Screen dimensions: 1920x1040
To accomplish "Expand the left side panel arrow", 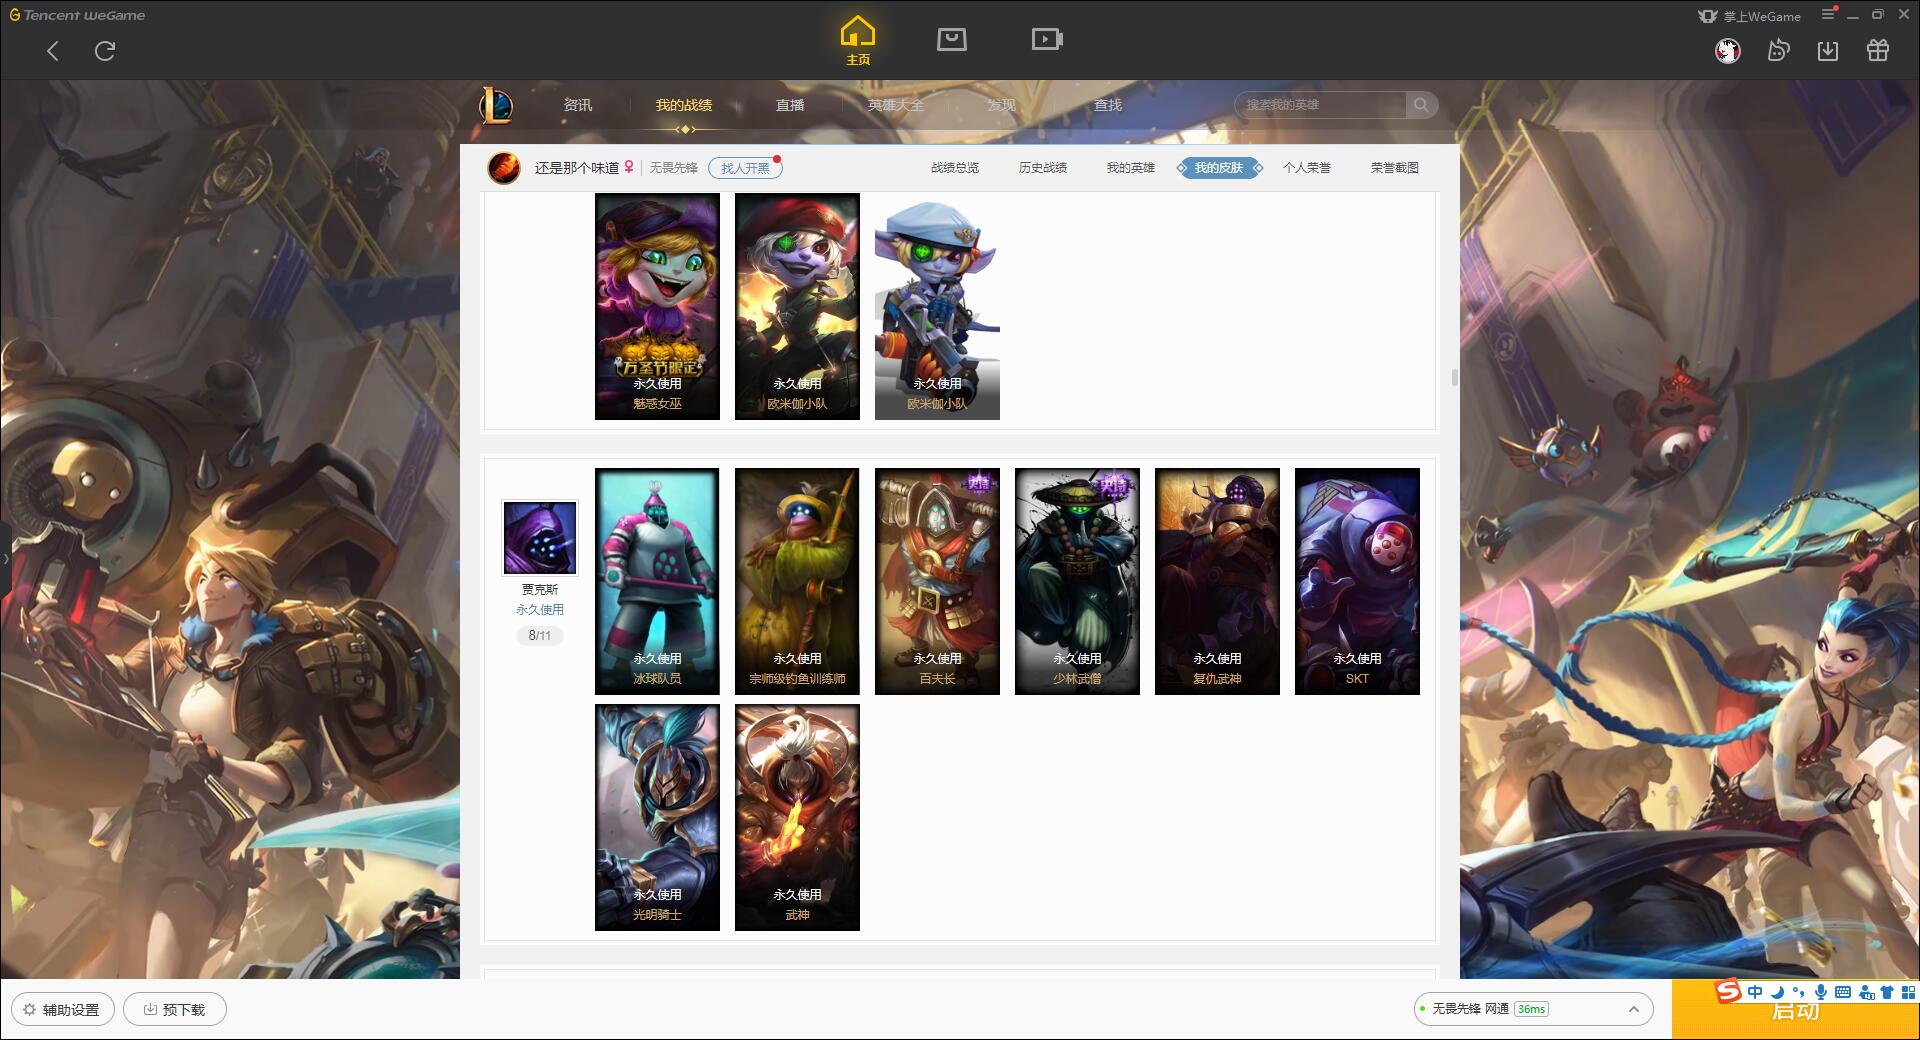I will coord(5,558).
